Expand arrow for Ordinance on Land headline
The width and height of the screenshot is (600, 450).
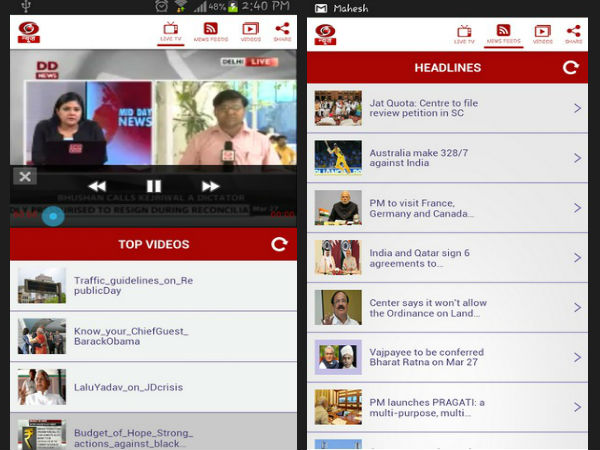577,308
